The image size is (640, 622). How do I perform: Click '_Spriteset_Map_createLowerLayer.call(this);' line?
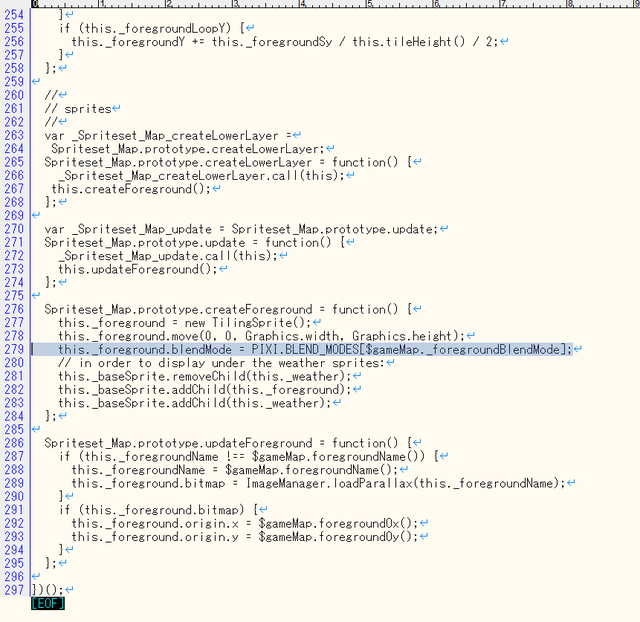(201, 175)
